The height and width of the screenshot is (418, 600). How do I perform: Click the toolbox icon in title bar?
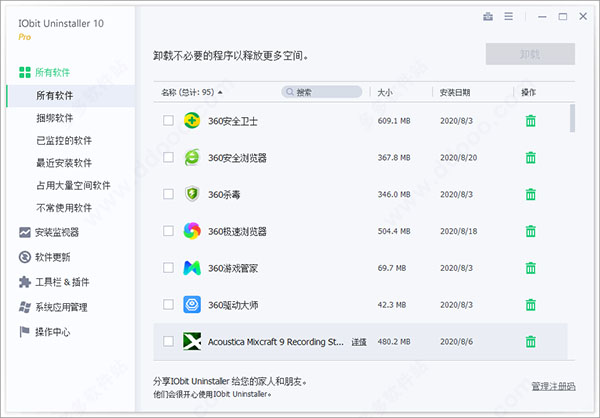tap(488, 16)
